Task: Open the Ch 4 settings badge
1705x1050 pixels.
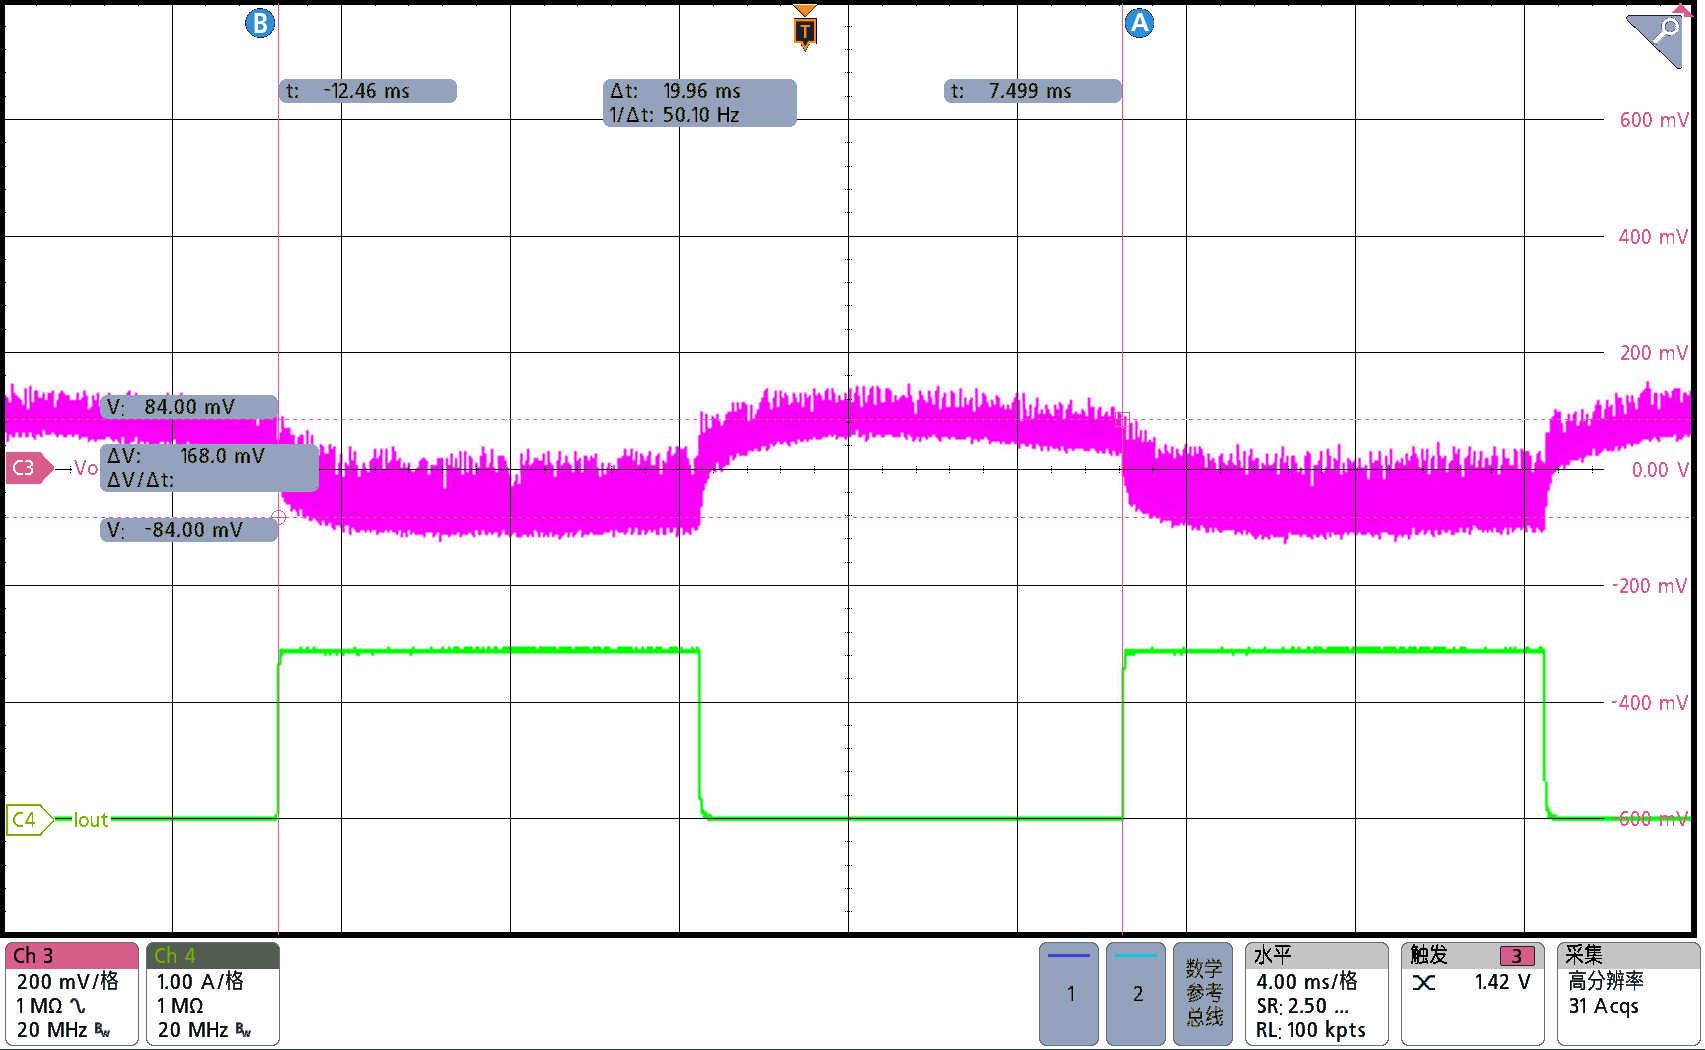Action: click(x=213, y=993)
